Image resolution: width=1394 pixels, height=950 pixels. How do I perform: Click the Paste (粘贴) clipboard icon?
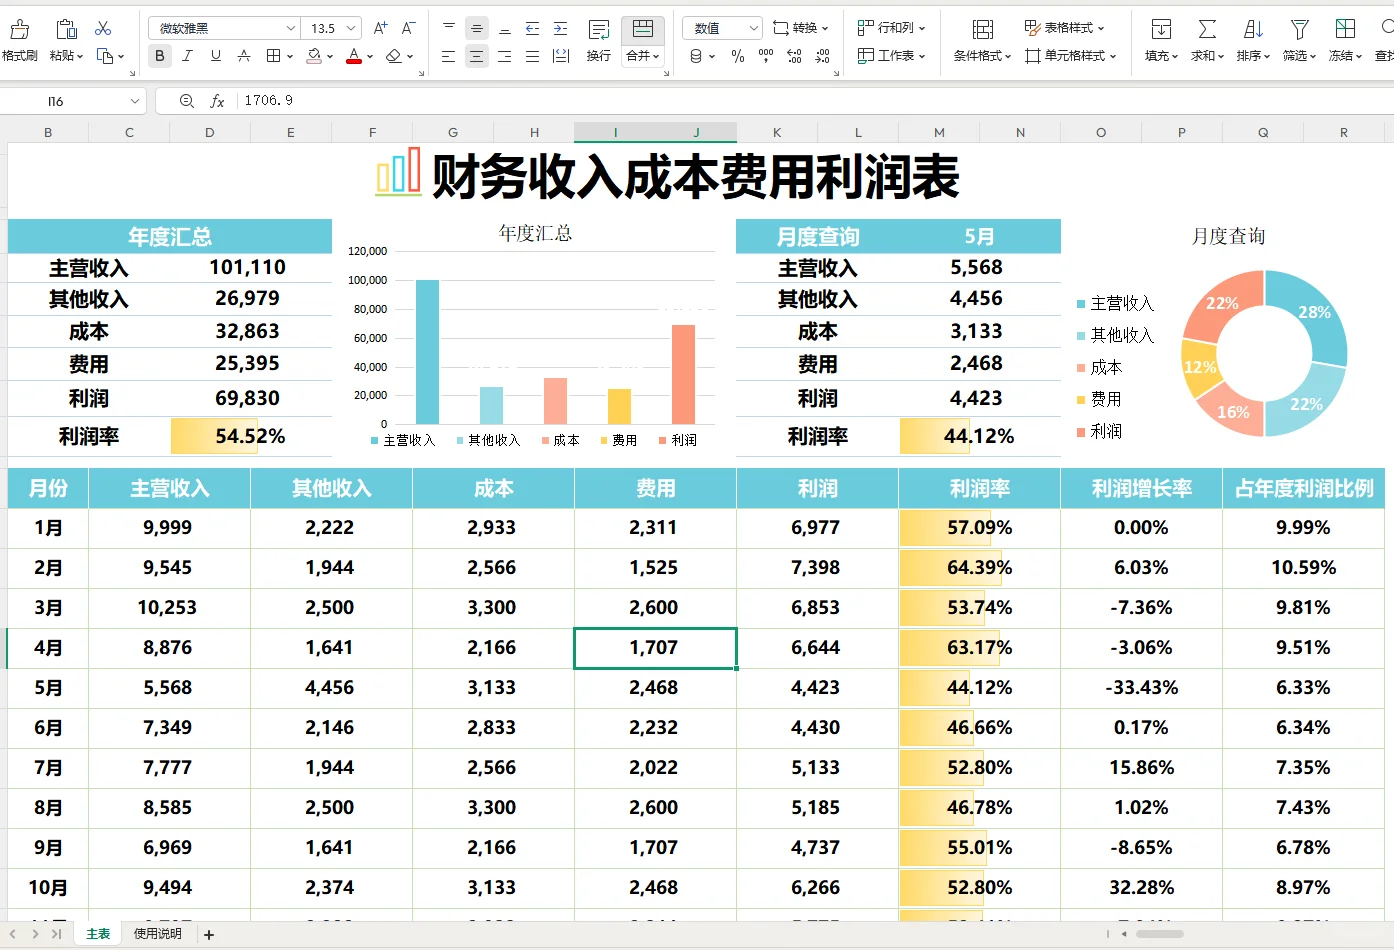[x=66, y=29]
